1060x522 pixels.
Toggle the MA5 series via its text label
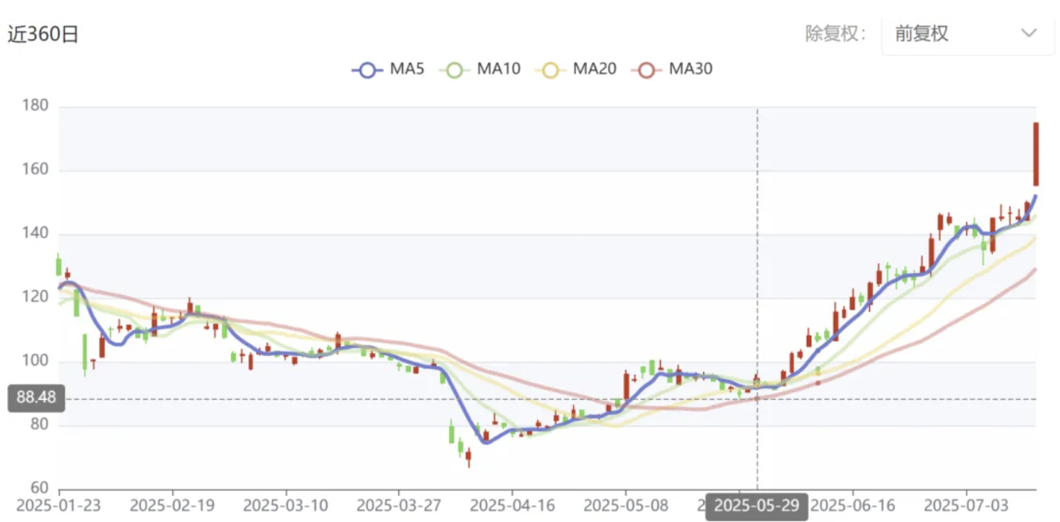405,69
